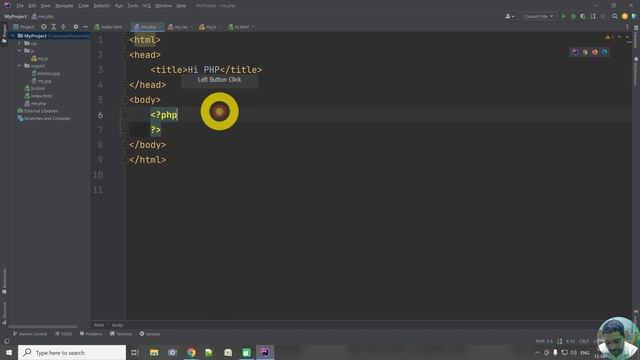Image resolution: width=640 pixels, height=360 pixels.
Task: Select hi.html in project tree
Action: point(35,88)
